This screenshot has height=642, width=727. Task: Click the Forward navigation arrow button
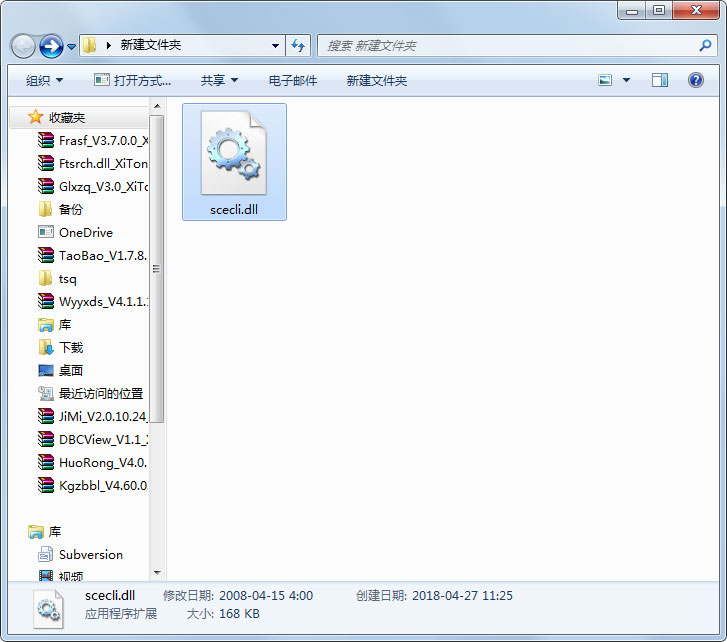[x=51, y=46]
